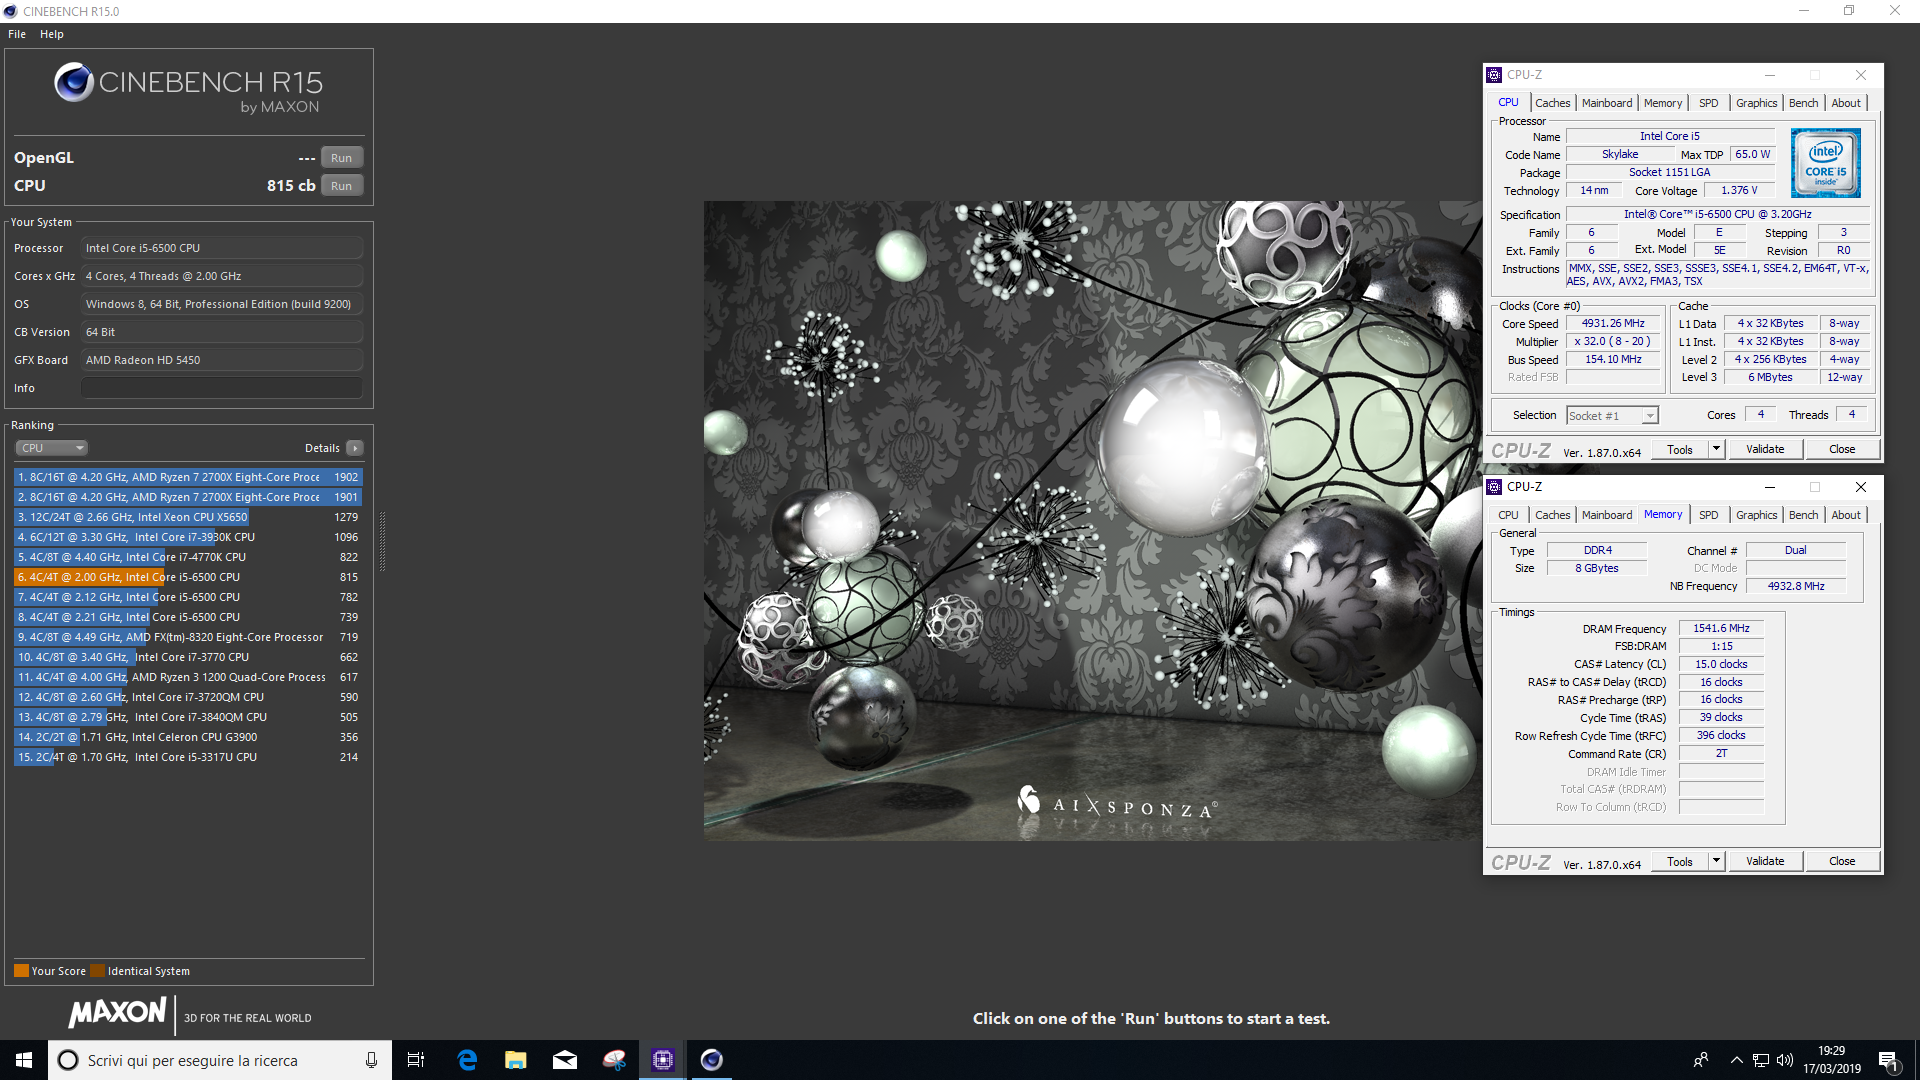Switch to CPU-Z taskbar icon
1920x1080 pixels.
pos(663,1060)
